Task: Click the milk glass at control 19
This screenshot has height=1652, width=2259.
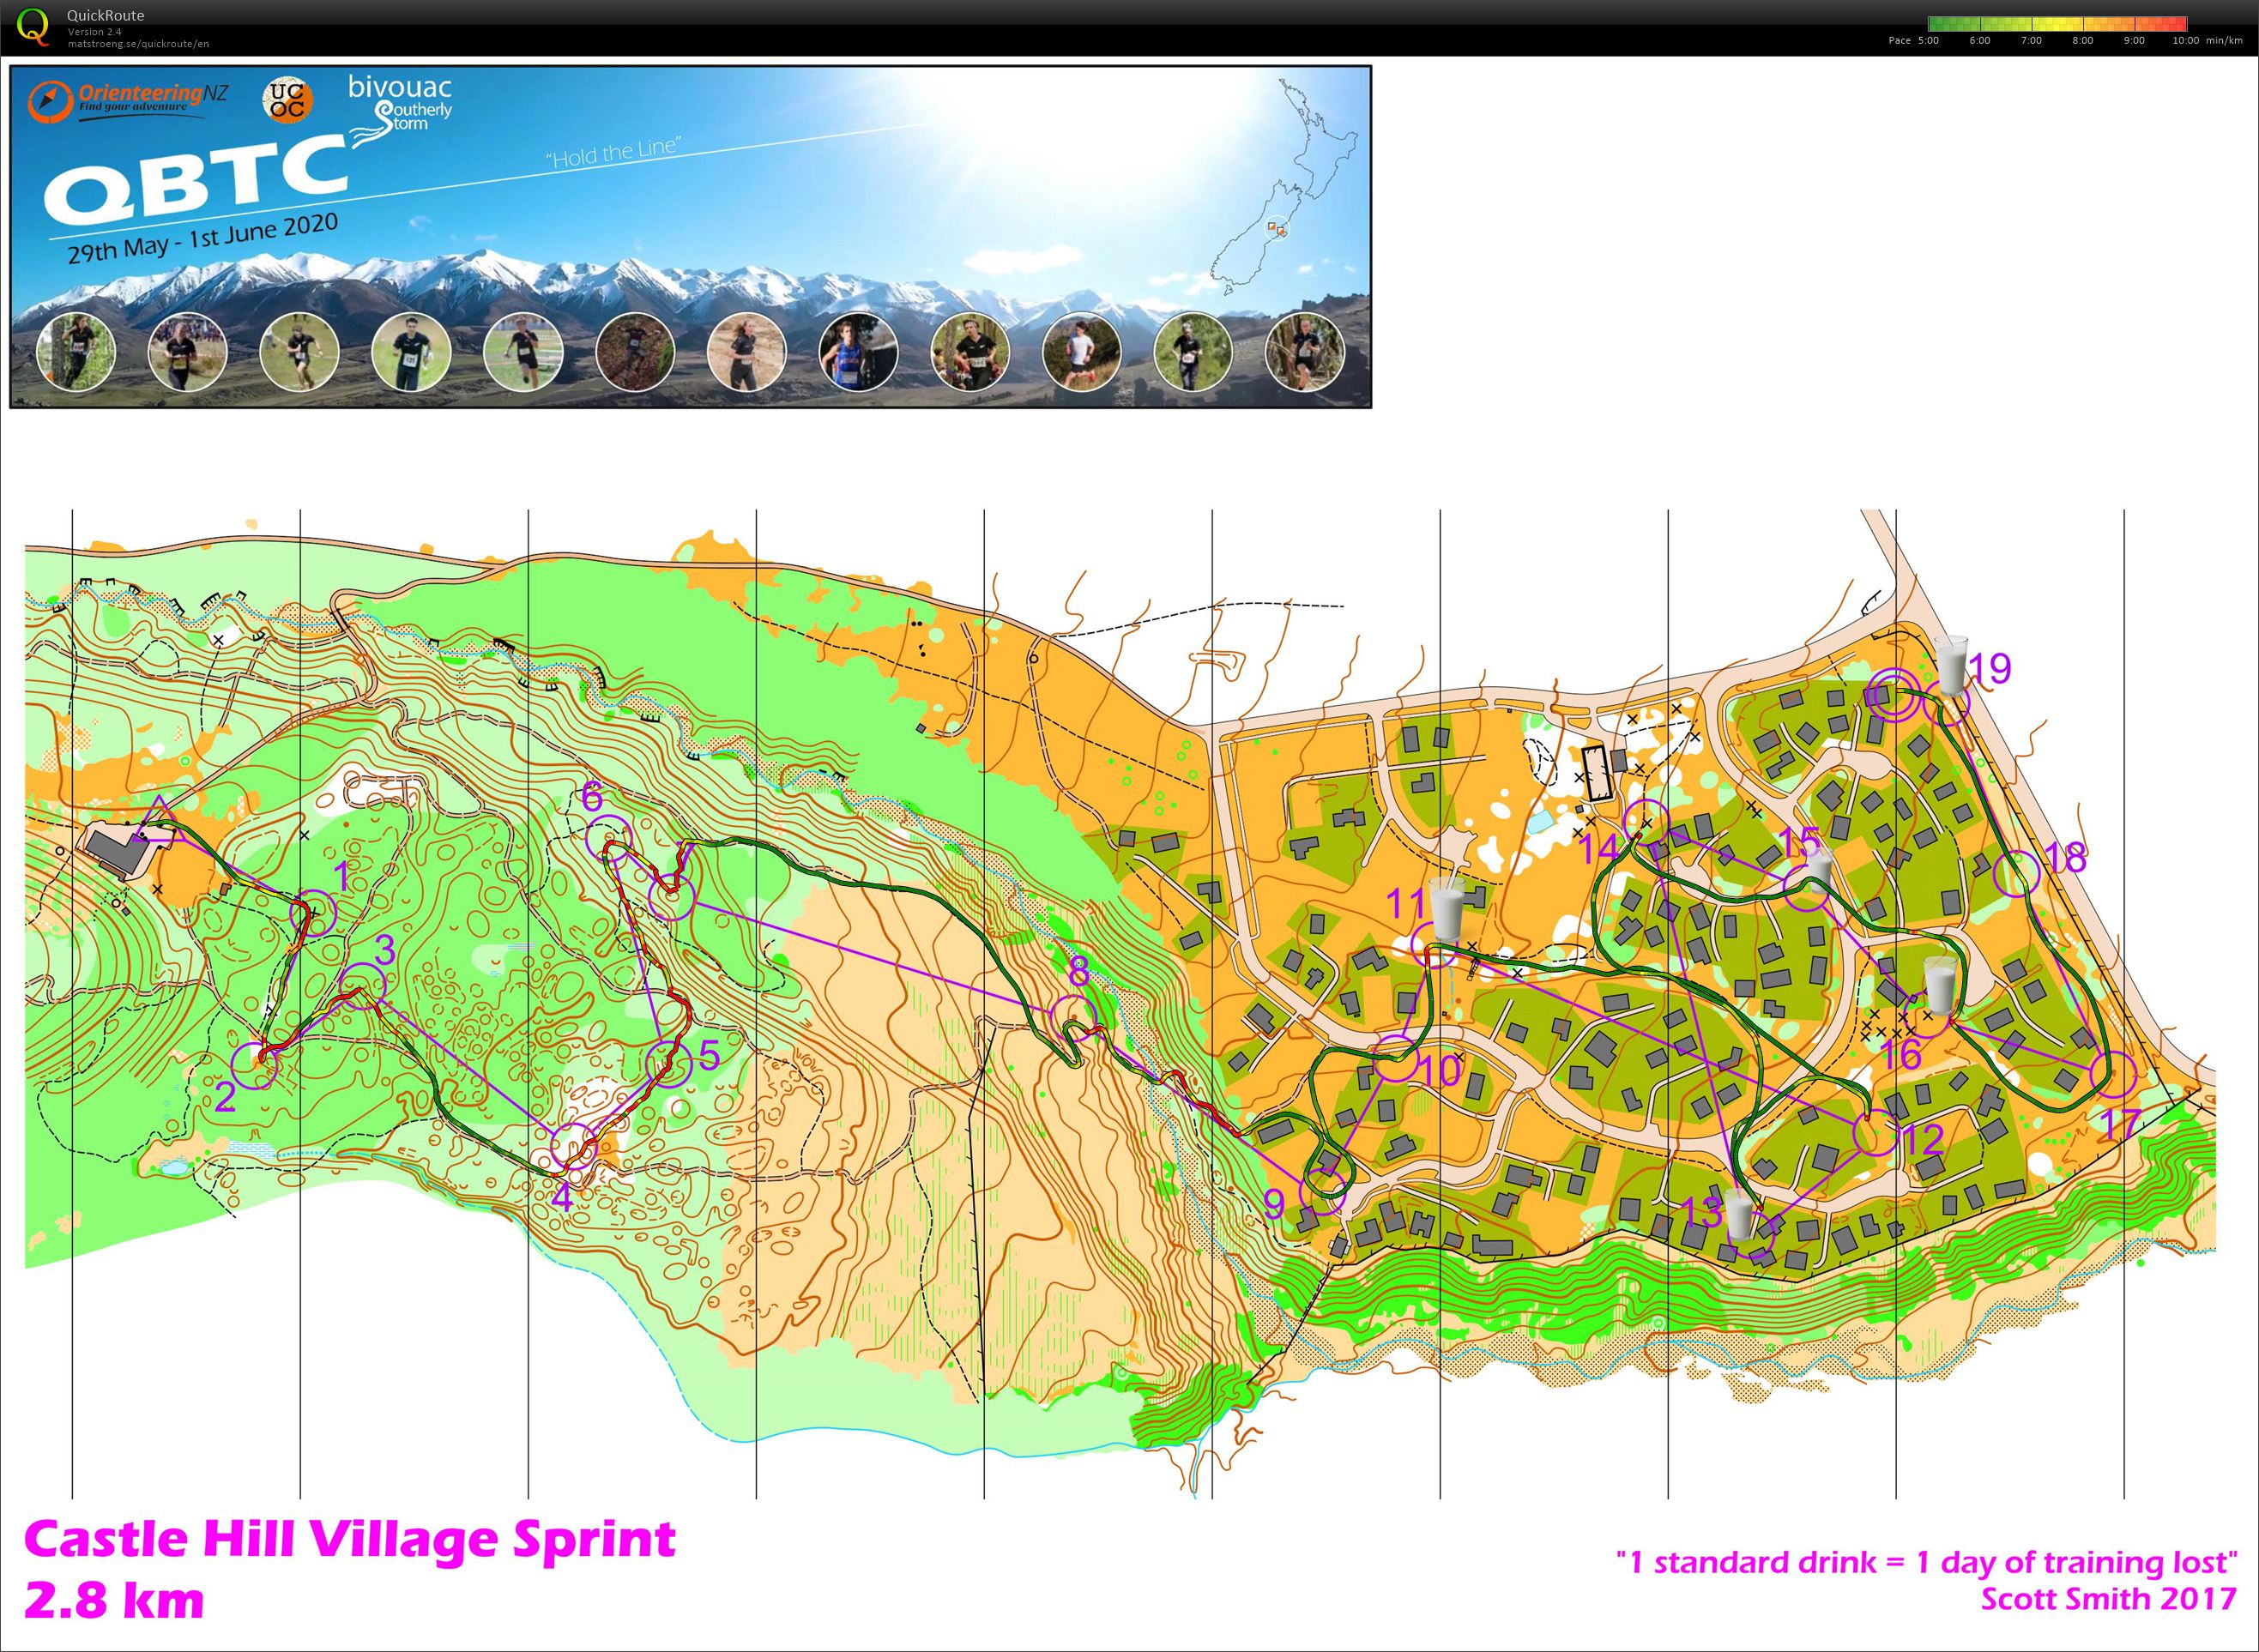Action: tap(1951, 664)
